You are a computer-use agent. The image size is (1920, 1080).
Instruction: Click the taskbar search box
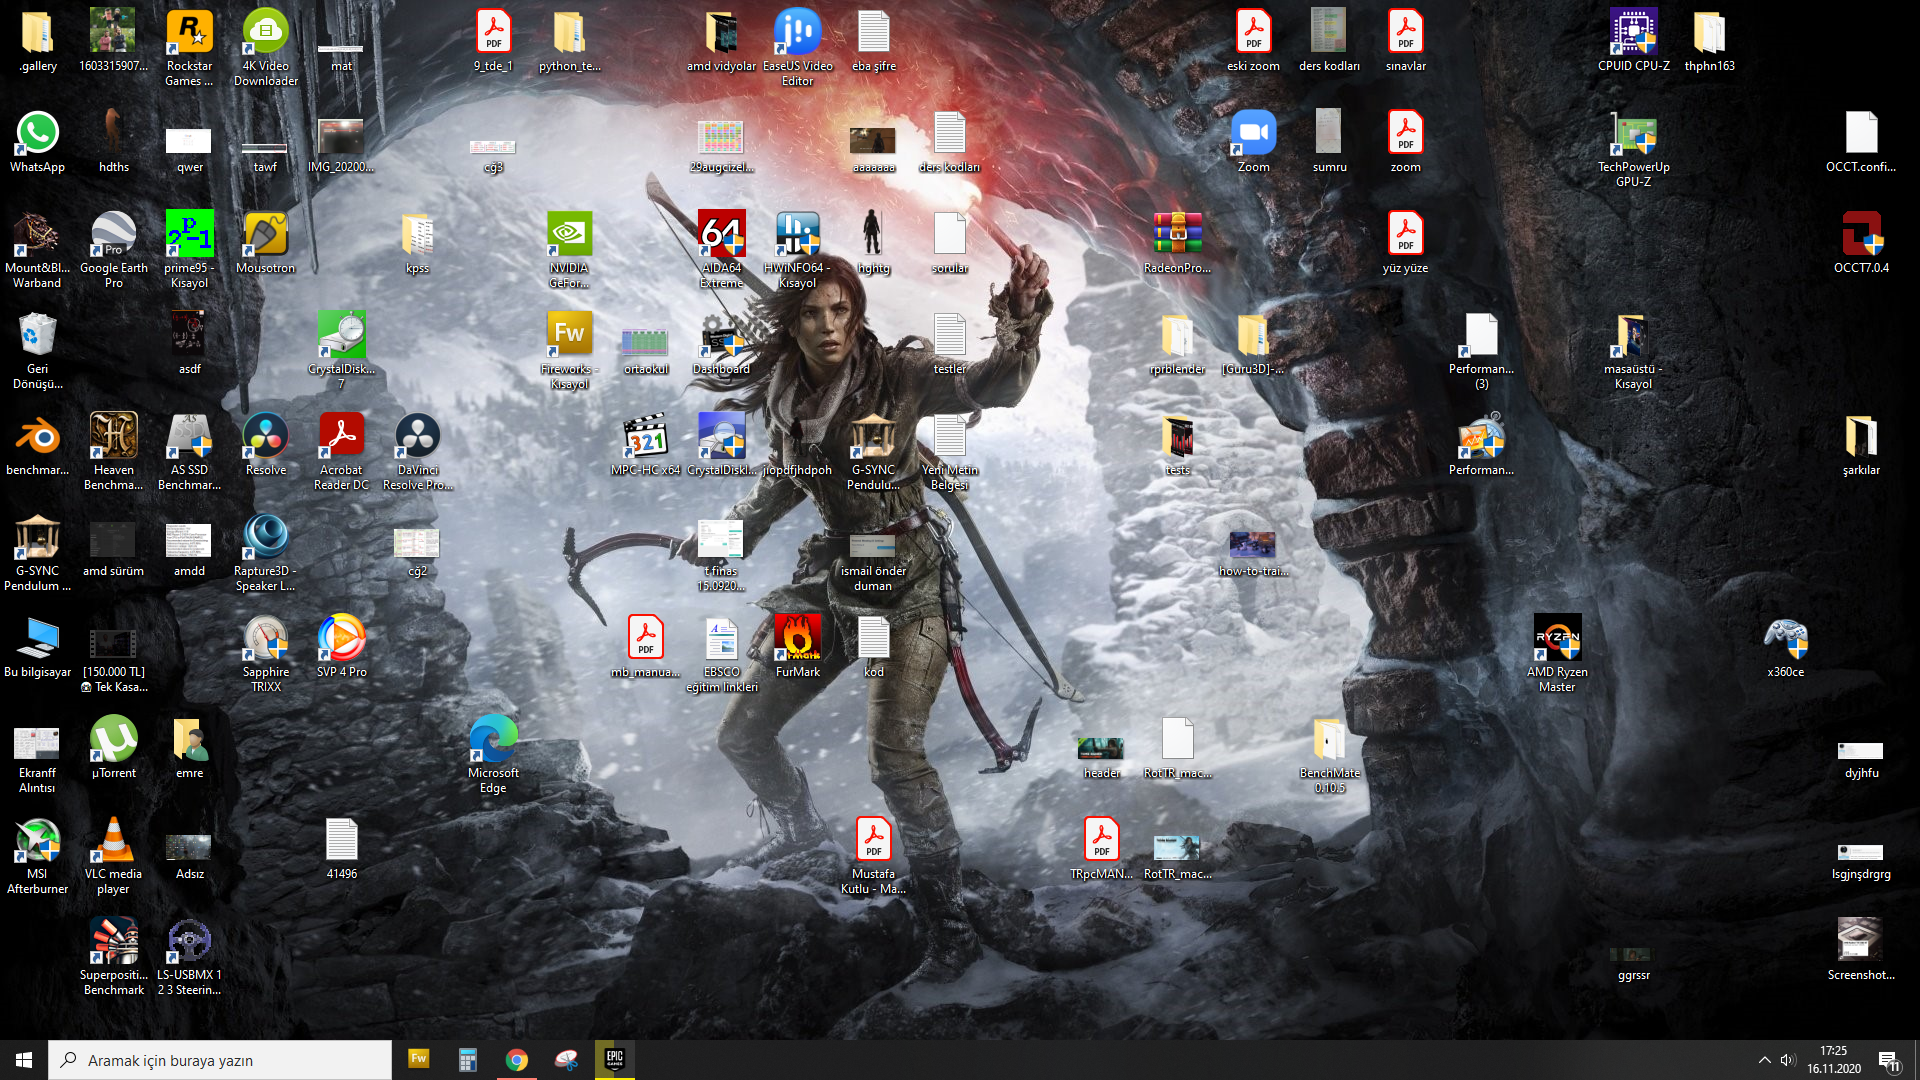point(220,1060)
